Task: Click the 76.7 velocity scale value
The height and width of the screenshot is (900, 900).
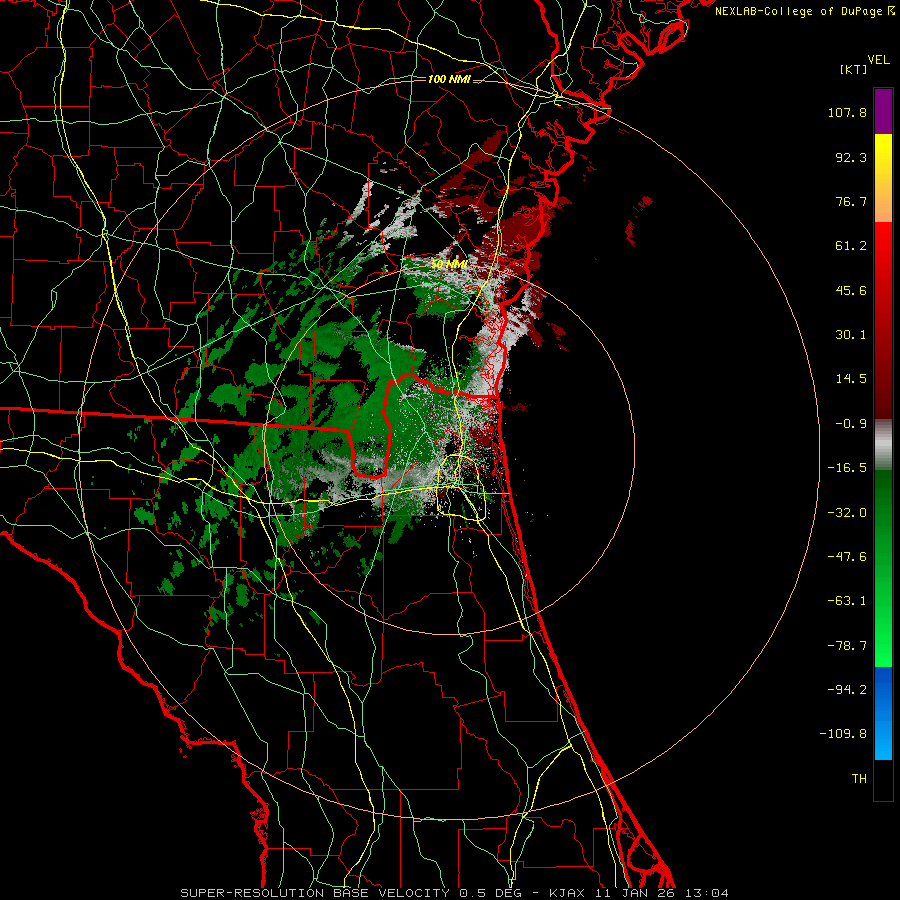Action: [x=851, y=201]
